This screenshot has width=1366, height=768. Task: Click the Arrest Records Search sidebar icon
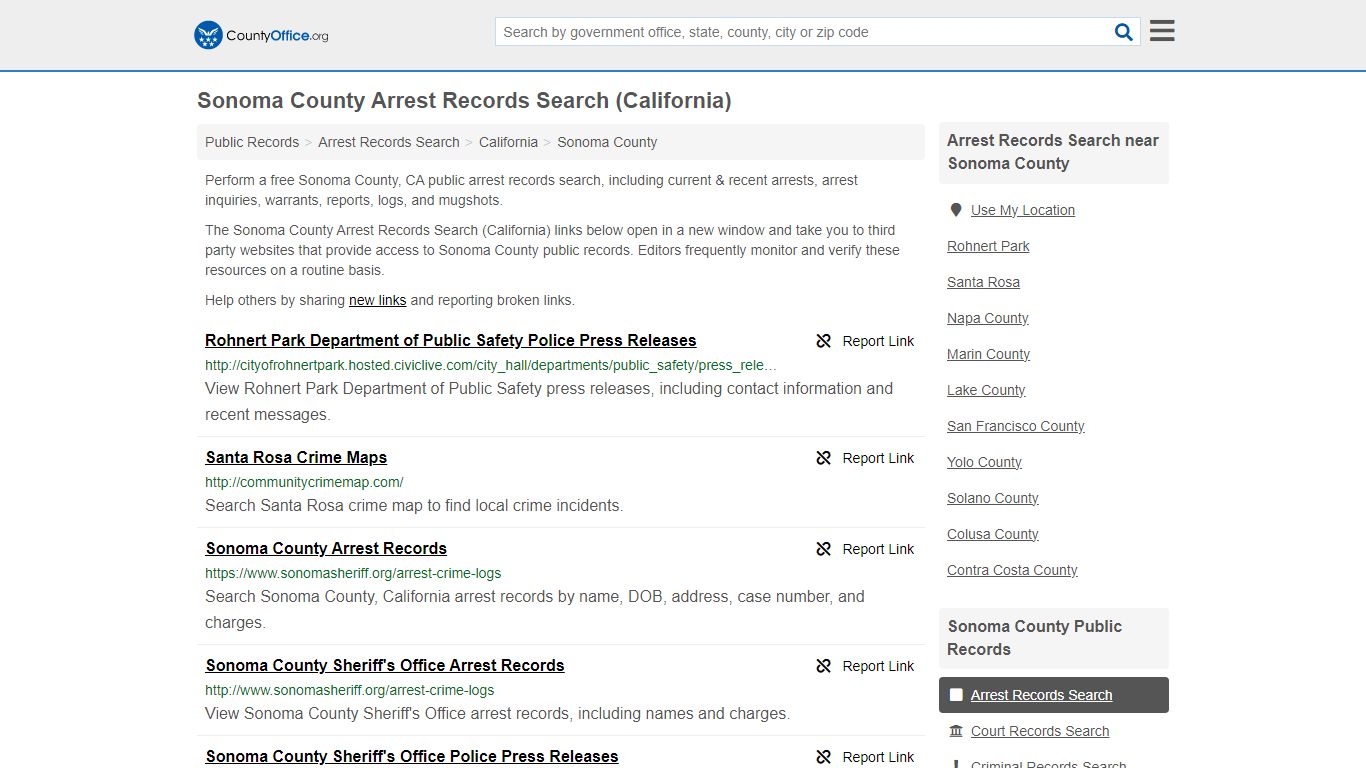[x=956, y=695]
